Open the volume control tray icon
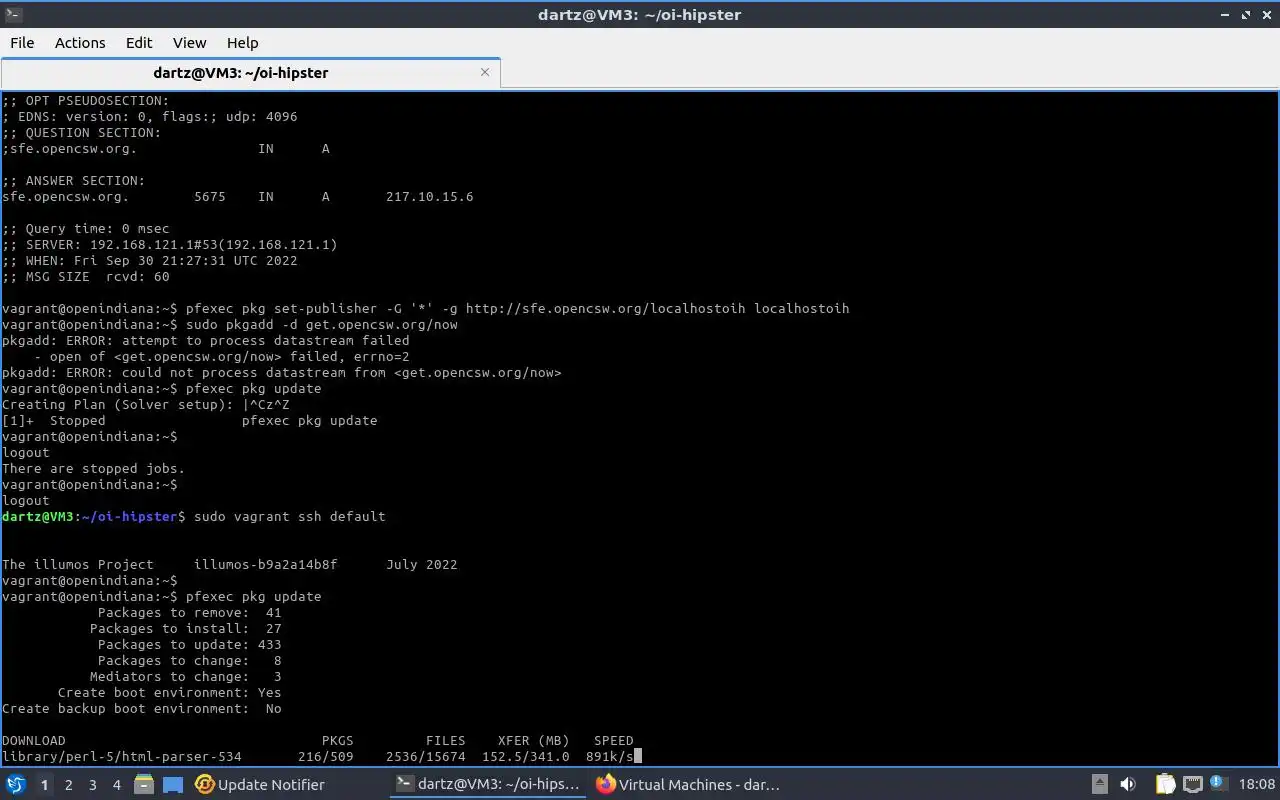 [1128, 785]
